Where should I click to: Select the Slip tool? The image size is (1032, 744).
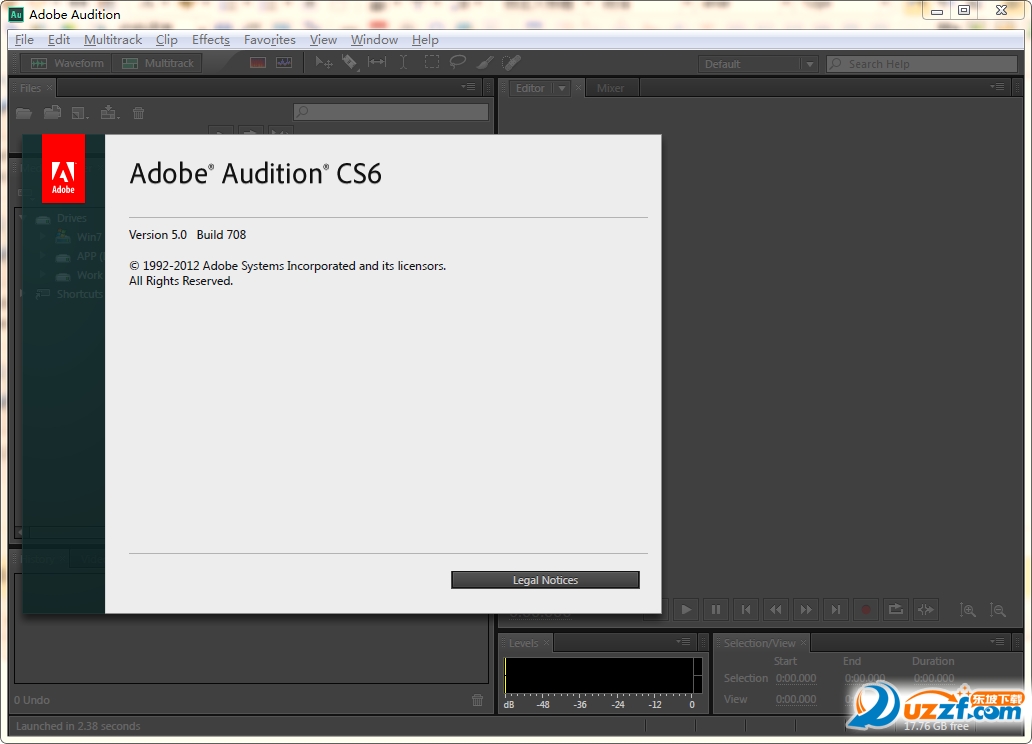click(376, 63)
